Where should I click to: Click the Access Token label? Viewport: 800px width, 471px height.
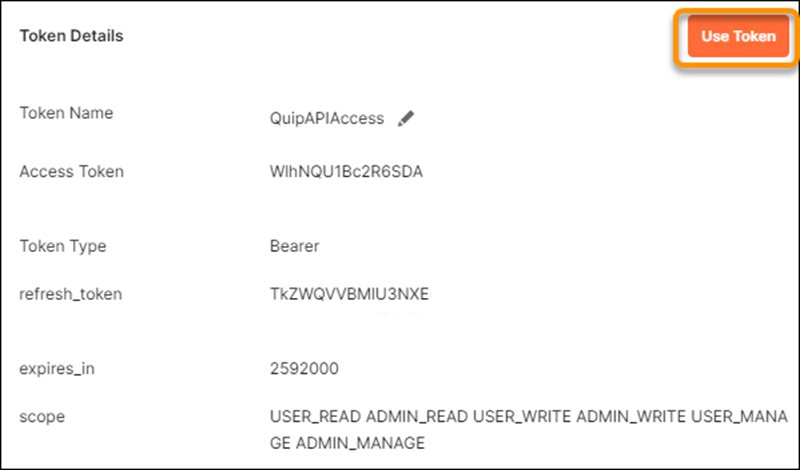pos(71,171)
